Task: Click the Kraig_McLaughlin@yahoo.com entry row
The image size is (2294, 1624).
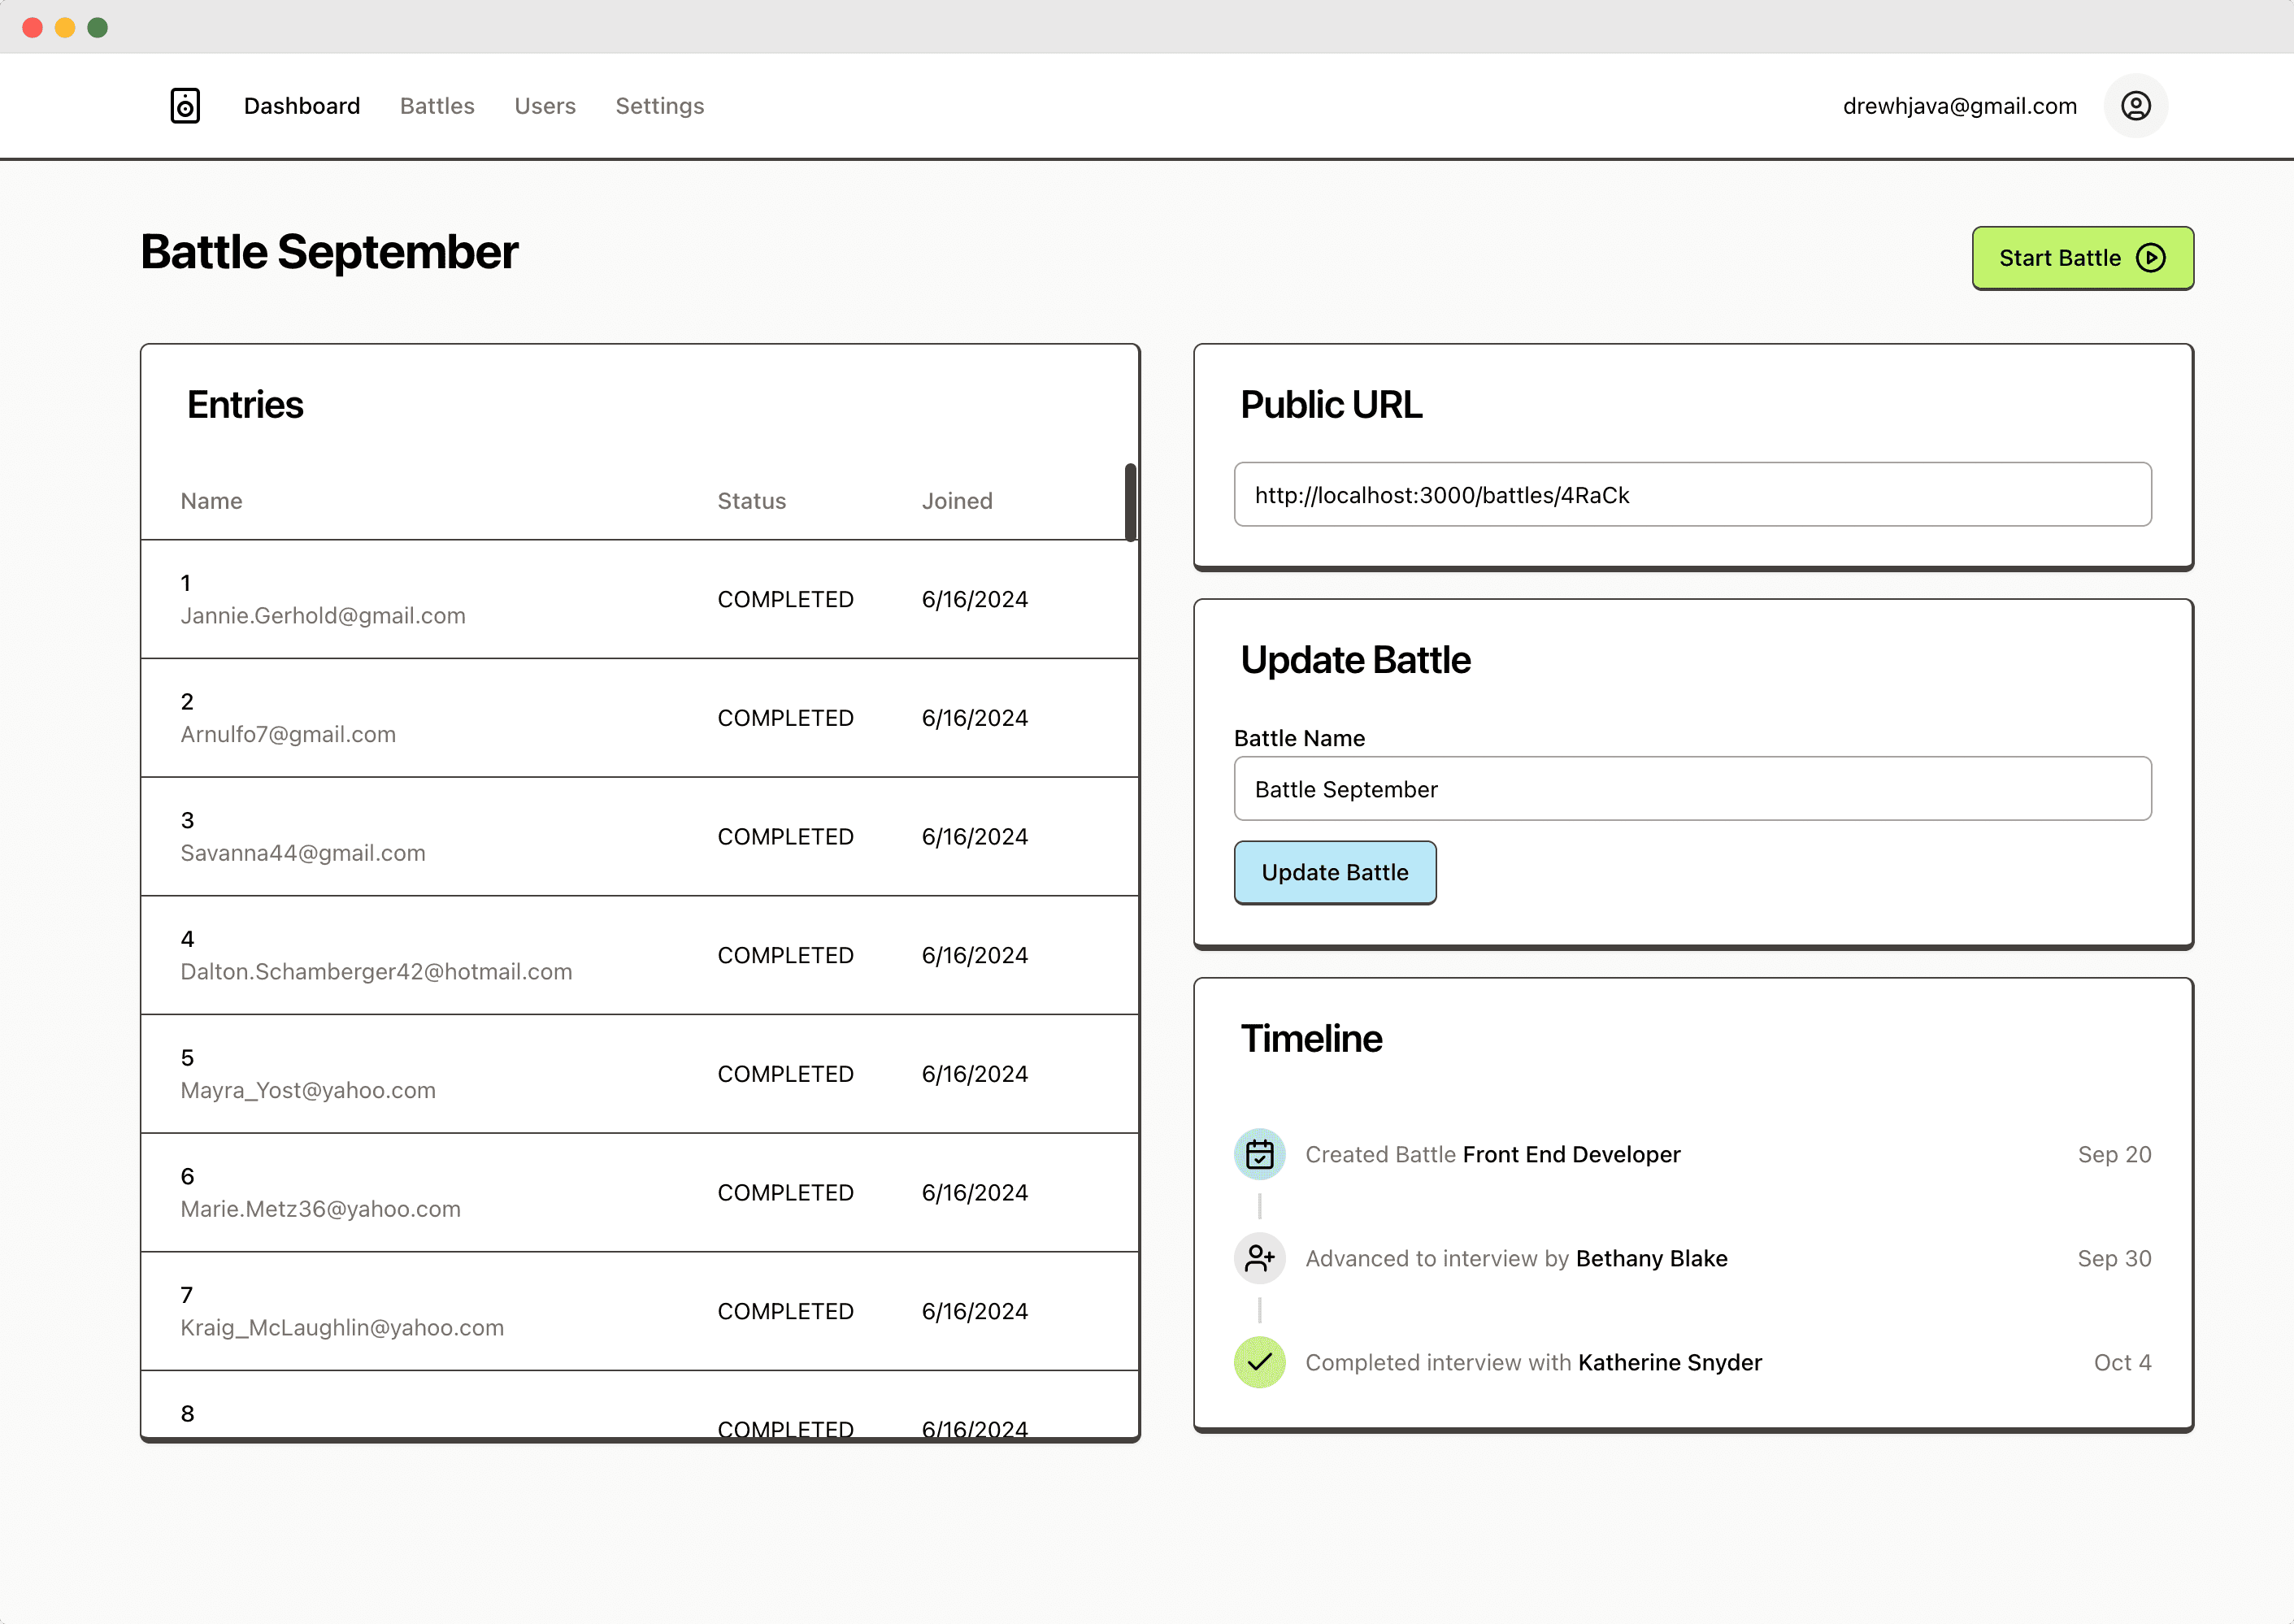Action: 639,1311
